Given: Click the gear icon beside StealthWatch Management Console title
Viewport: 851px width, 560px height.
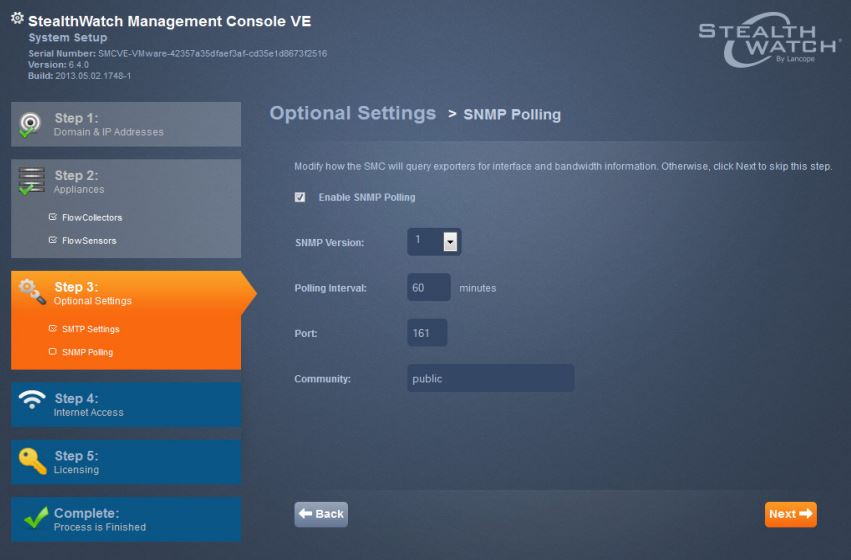Looking at the screenshot, I should [17, 18].
